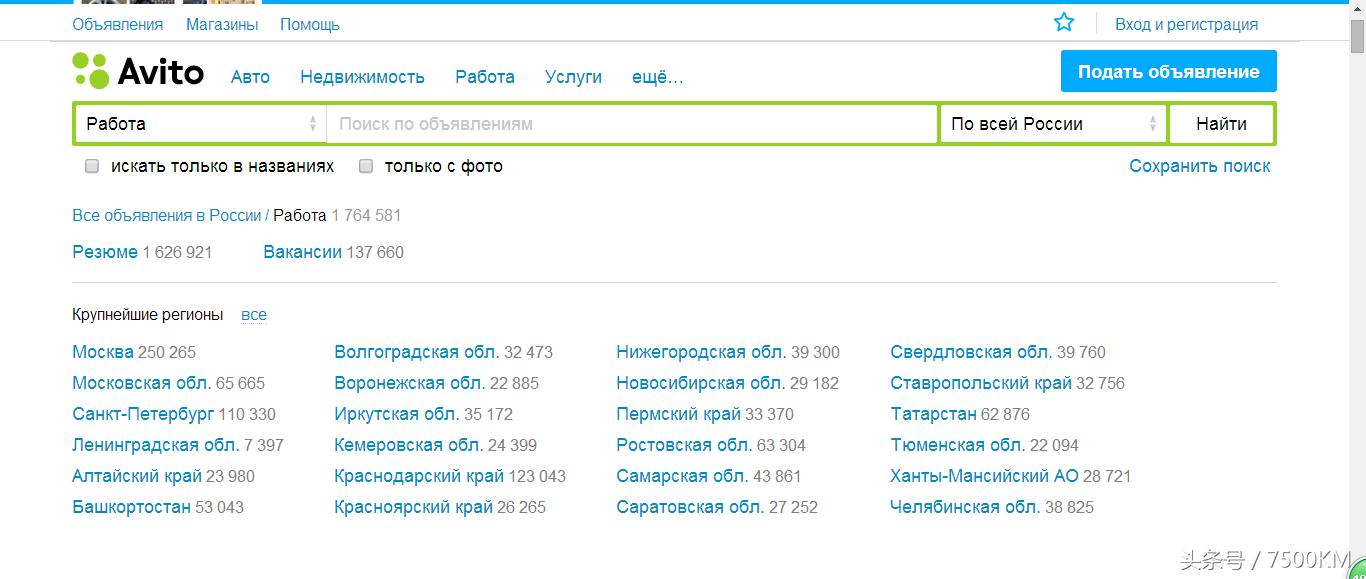Go to Магазины in top bar

[222, 24]
